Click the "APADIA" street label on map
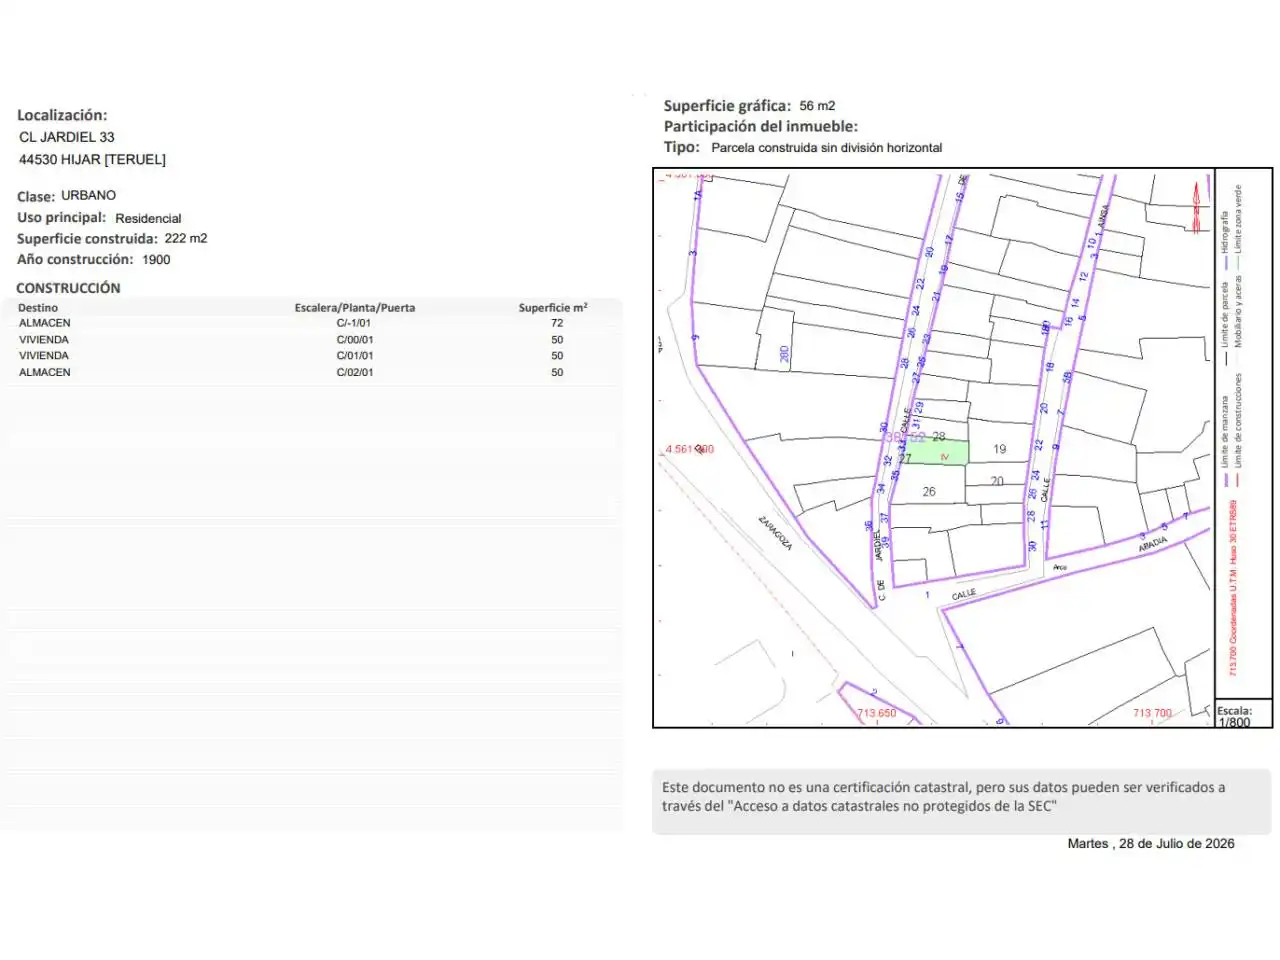 [x=1153, y=544]
